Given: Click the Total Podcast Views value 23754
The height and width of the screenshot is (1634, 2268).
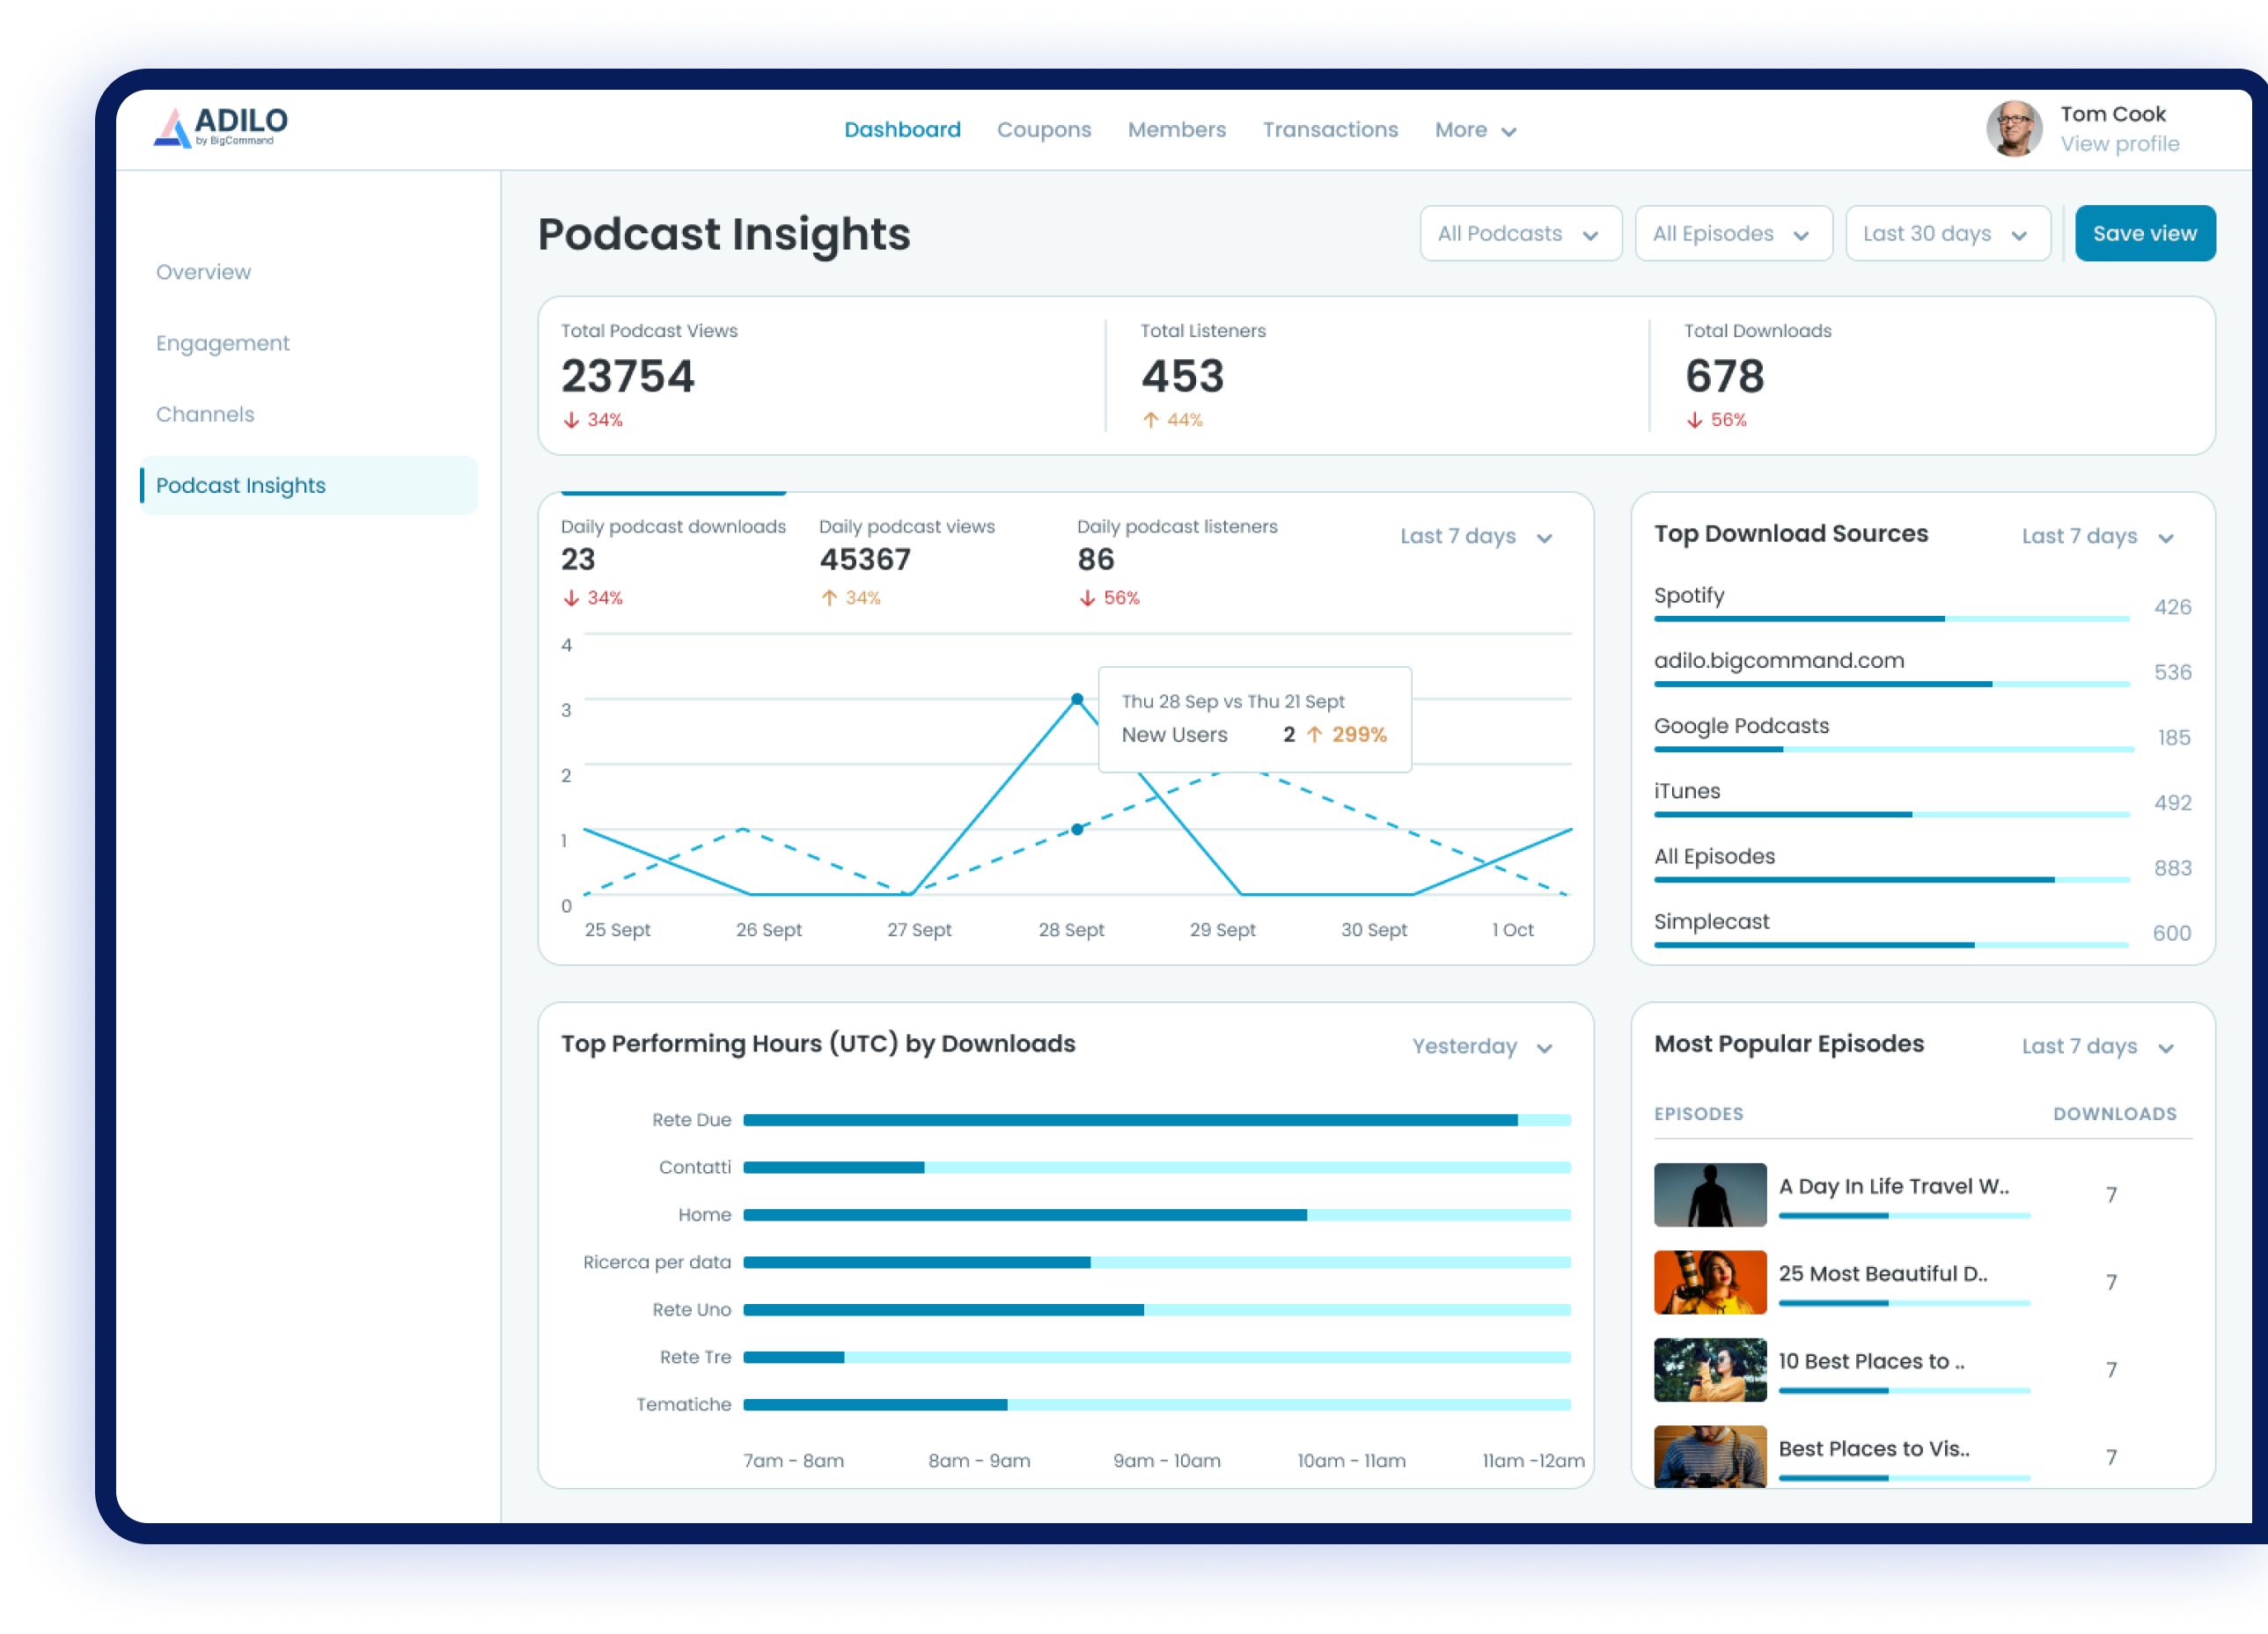Looking at the screenshot, I should pyautogui.click(x=627, y=377).
